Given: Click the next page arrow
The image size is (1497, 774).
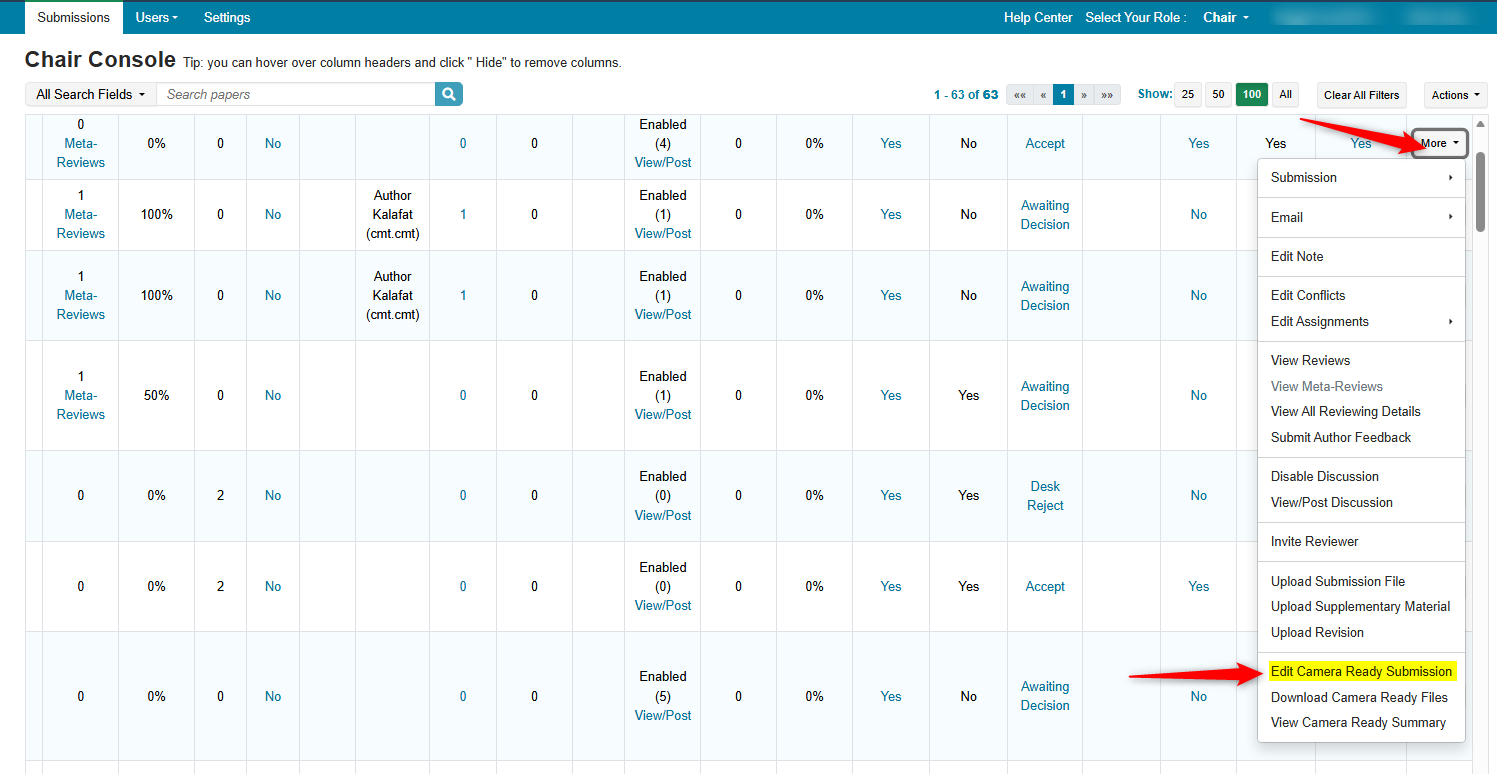Looking at the screenshot, I should [x=1084, y=95].
